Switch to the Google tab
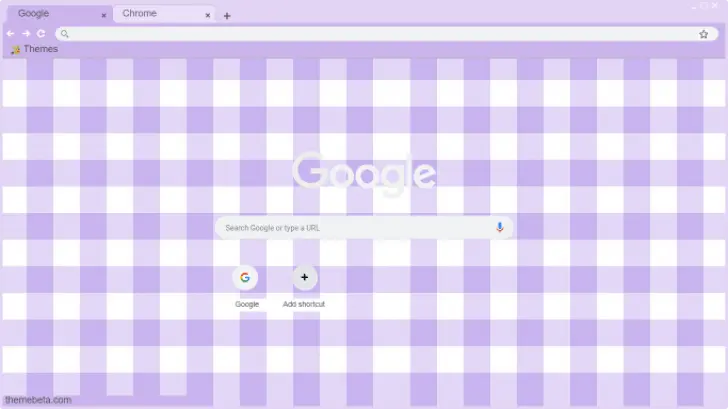This screenshot has height=409, width=728. tap(50, 14)
